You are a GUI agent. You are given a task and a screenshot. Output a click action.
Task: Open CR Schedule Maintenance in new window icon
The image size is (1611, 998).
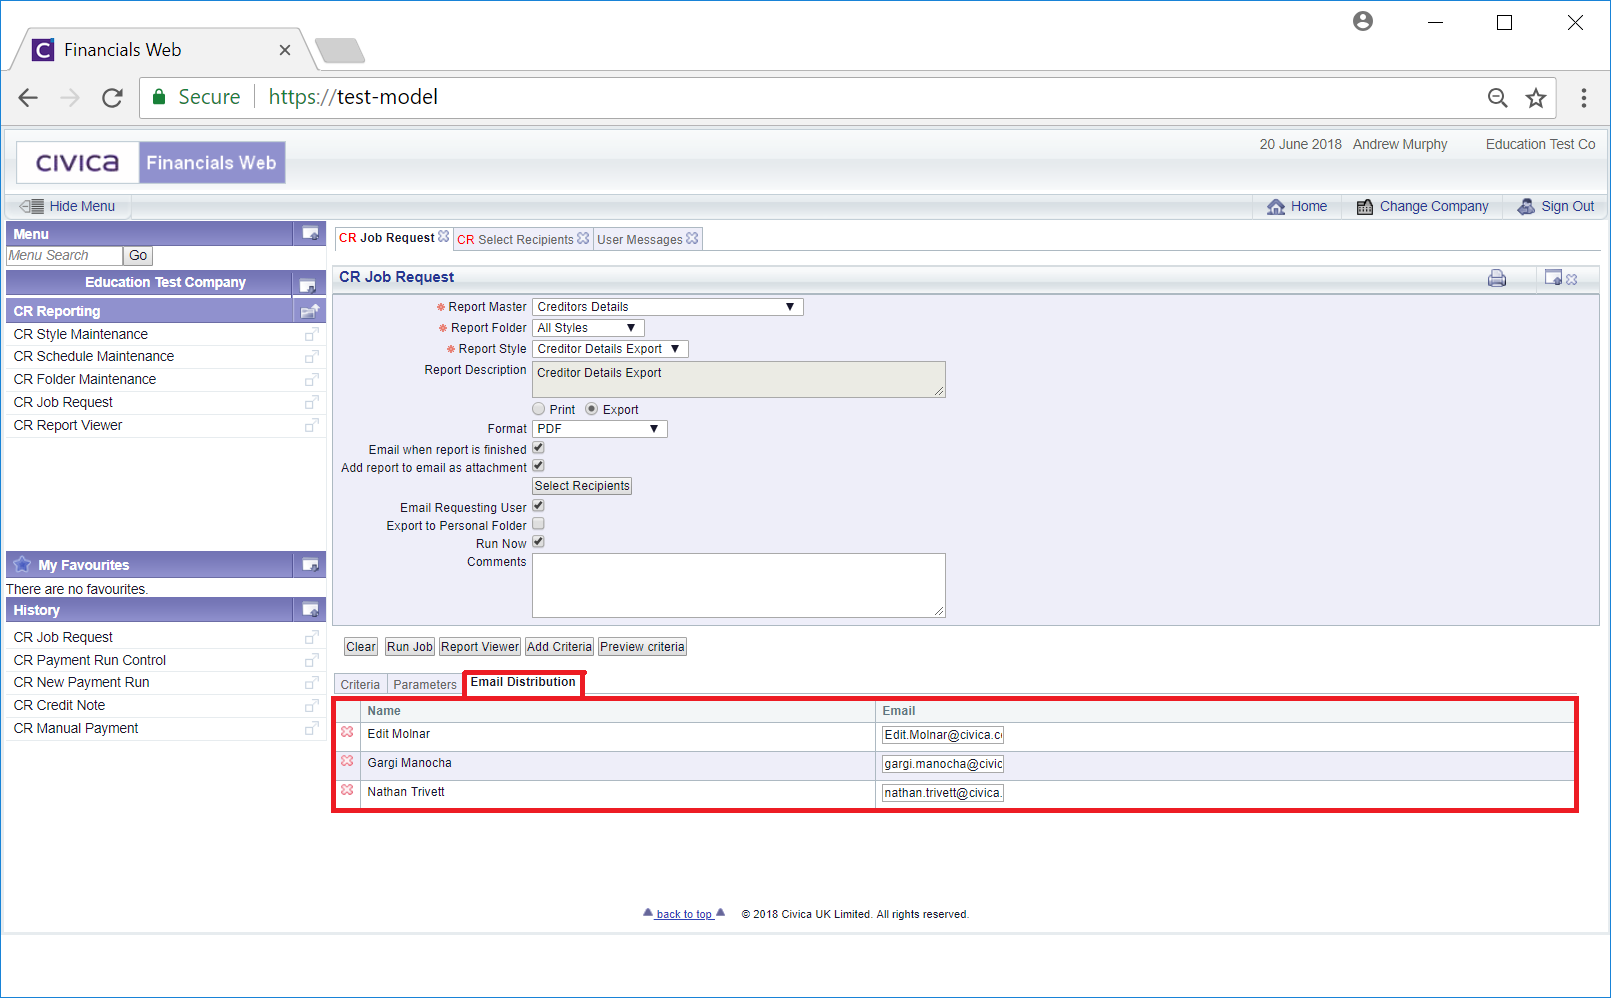click(311, 357)
